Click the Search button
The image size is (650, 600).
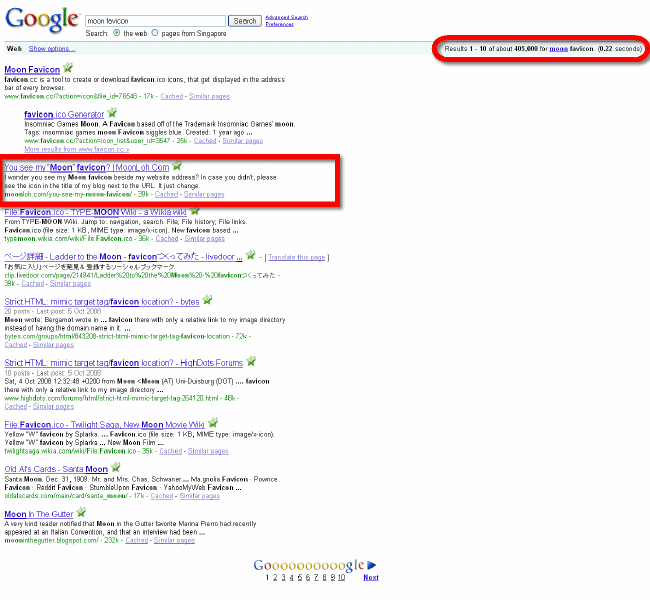click(x=245, y=21)
